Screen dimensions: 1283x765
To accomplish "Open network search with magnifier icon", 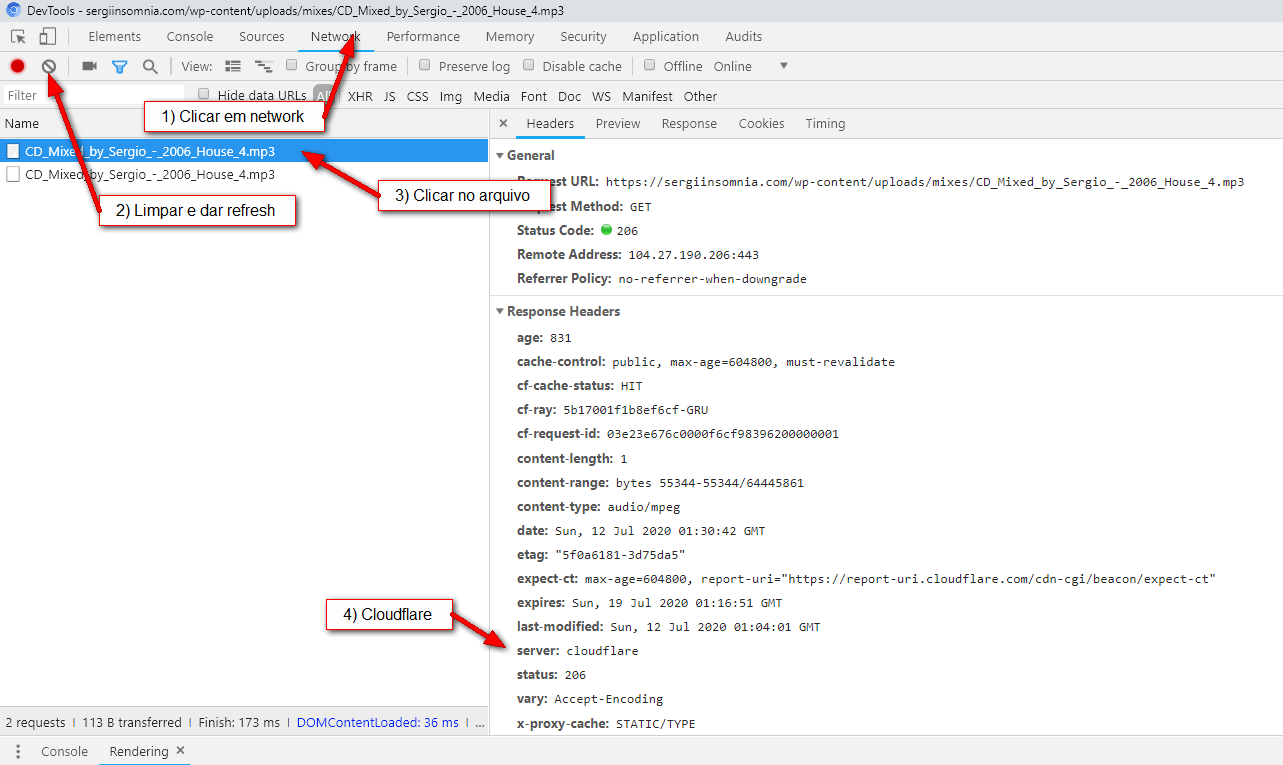I will coord(150,66).
